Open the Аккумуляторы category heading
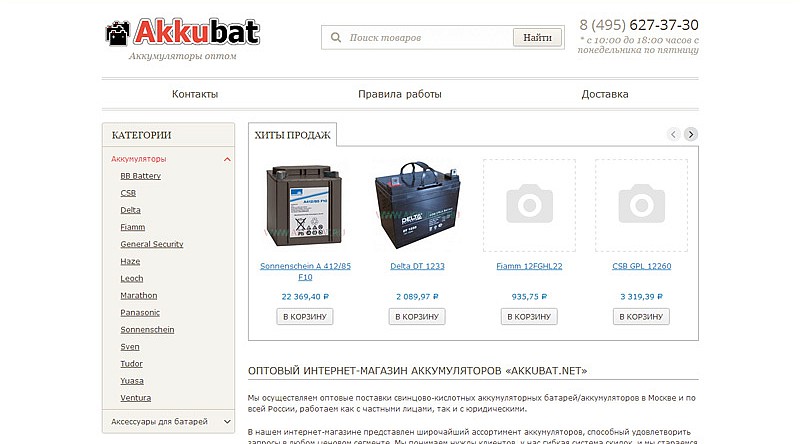The image size is (800, 444). (x=139, y=159)
